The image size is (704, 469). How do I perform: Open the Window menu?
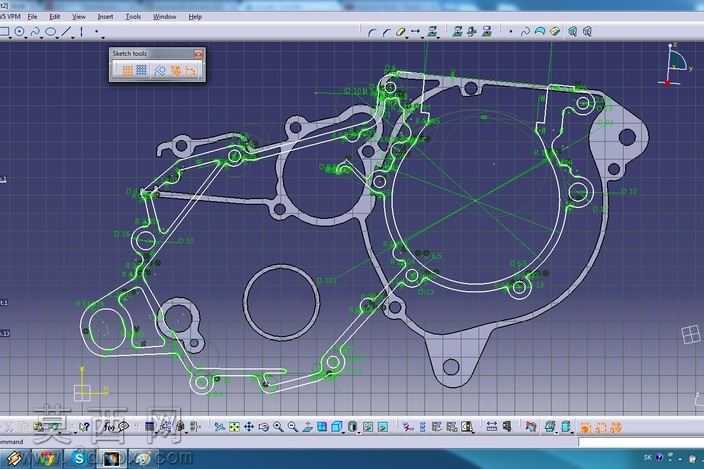tap(164, 17)
